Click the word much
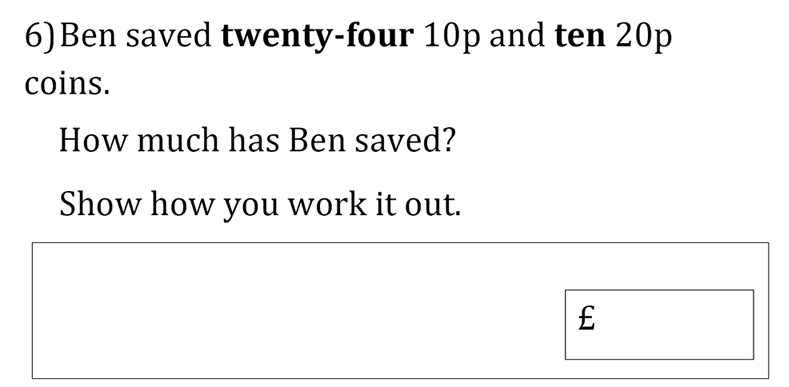 [x=178, y=139]
